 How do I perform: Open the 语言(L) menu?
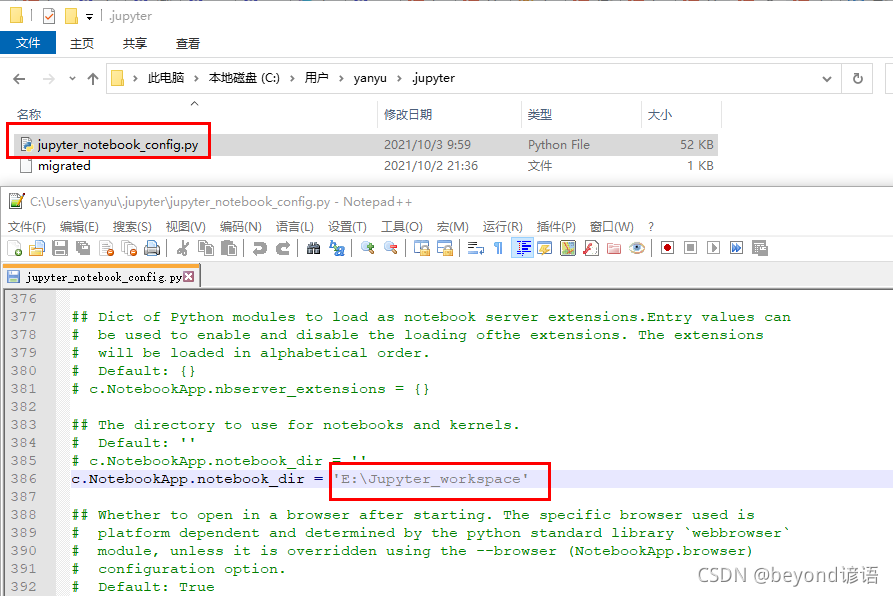pos(294,227)
